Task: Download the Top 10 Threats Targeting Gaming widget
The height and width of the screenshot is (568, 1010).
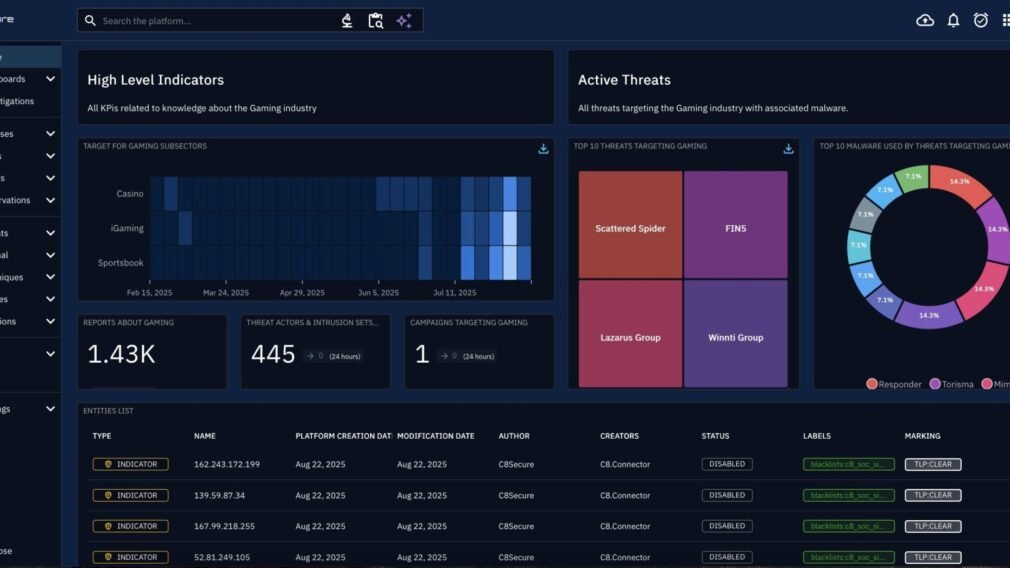Action: tap(788, 149)
